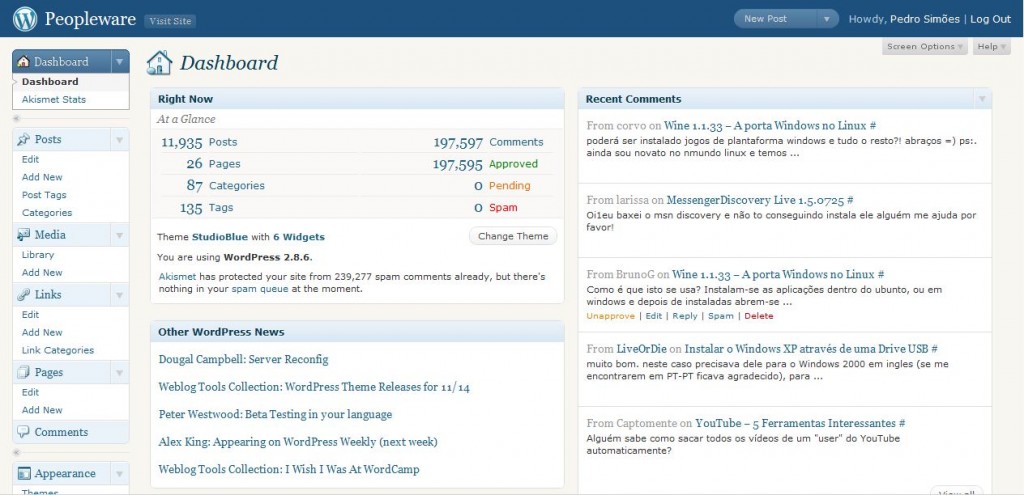Click the Media icon in sidebar
The image size is (1024, 495).
24,234
